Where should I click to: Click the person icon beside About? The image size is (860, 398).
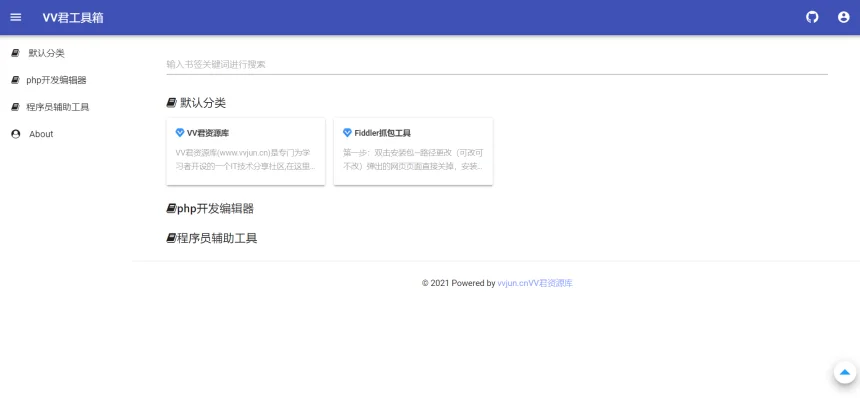point(15,134)
